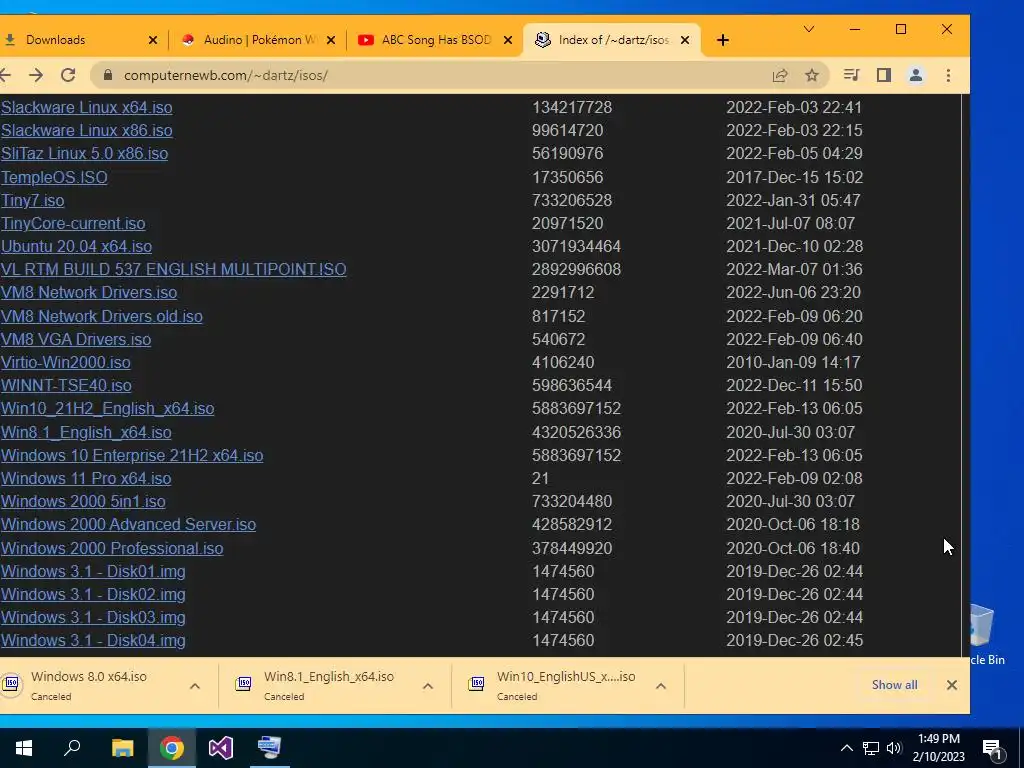Click the Chrome taskbar icon
1024x768 pixels.
pos(172,748)
